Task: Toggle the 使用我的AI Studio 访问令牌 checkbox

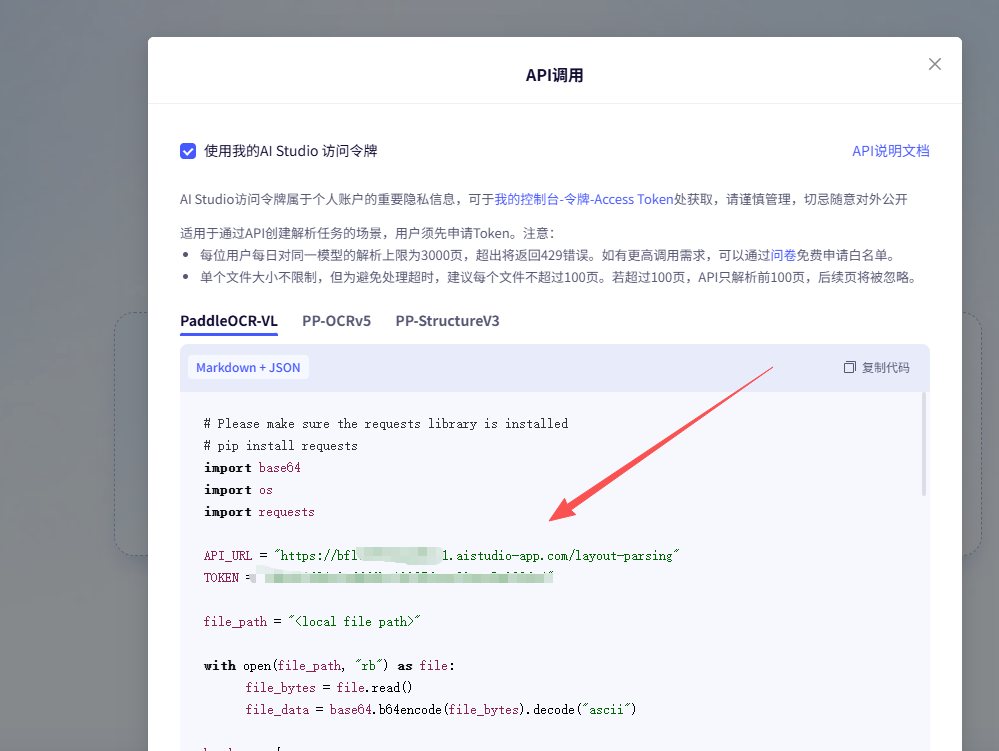Action: pos(188,151)
